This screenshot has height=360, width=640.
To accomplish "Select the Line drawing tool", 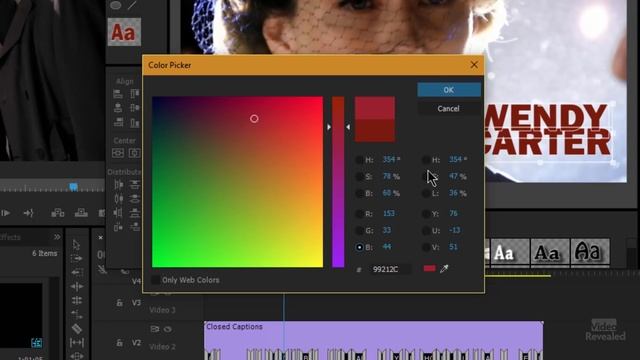I will pos(132,5).
